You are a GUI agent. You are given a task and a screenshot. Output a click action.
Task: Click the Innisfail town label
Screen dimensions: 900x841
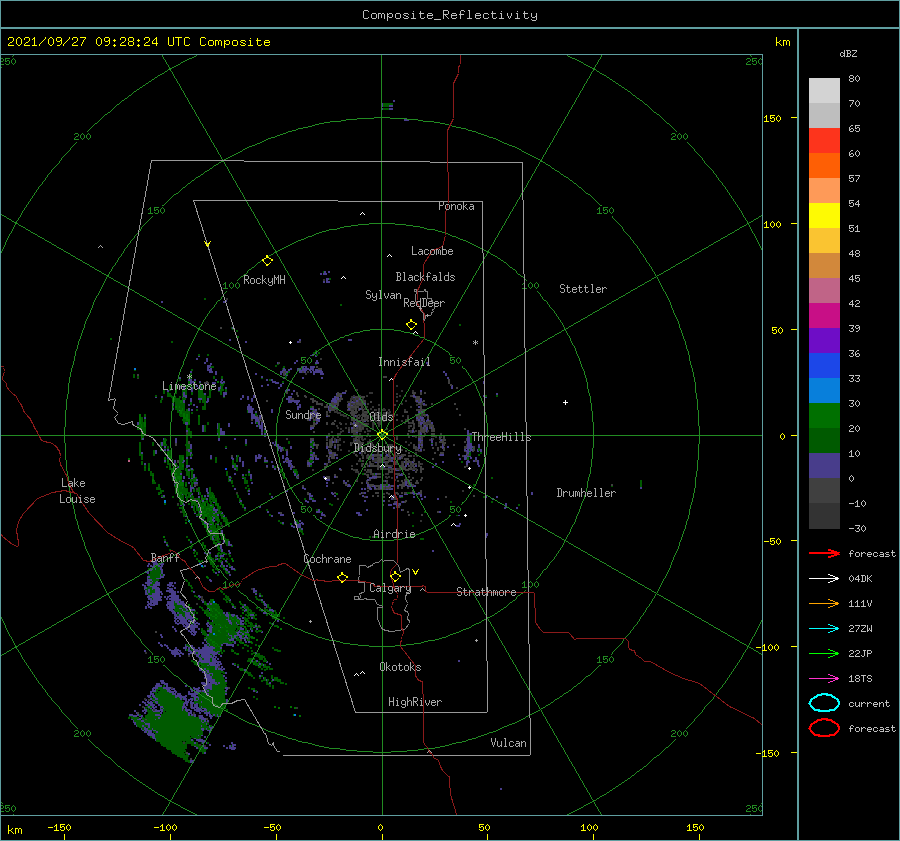(404, 362)
